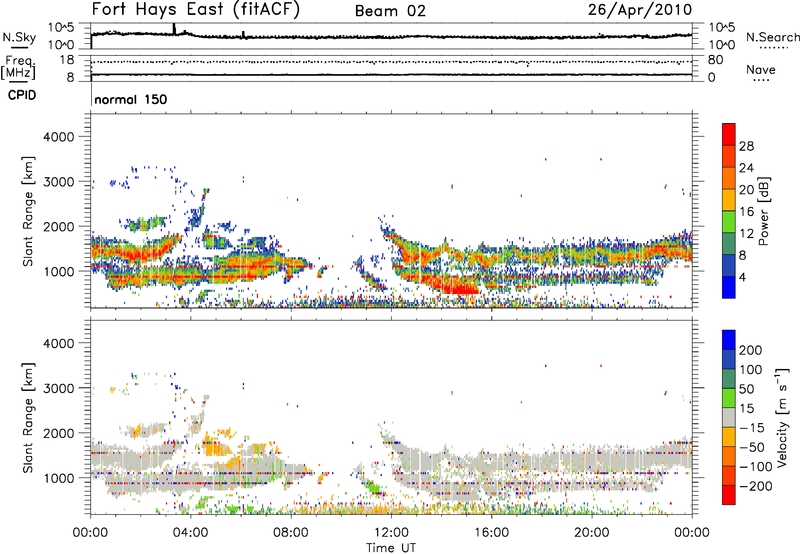
Task: Click the 04:00 time tick label
Action: click(x=191, y=533)
